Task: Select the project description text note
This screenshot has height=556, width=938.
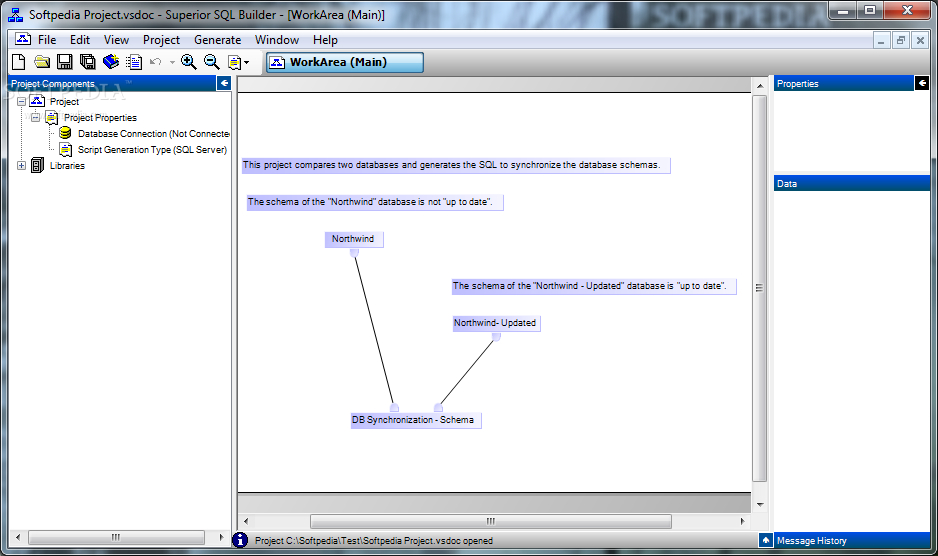Action: tap(456, 165)
